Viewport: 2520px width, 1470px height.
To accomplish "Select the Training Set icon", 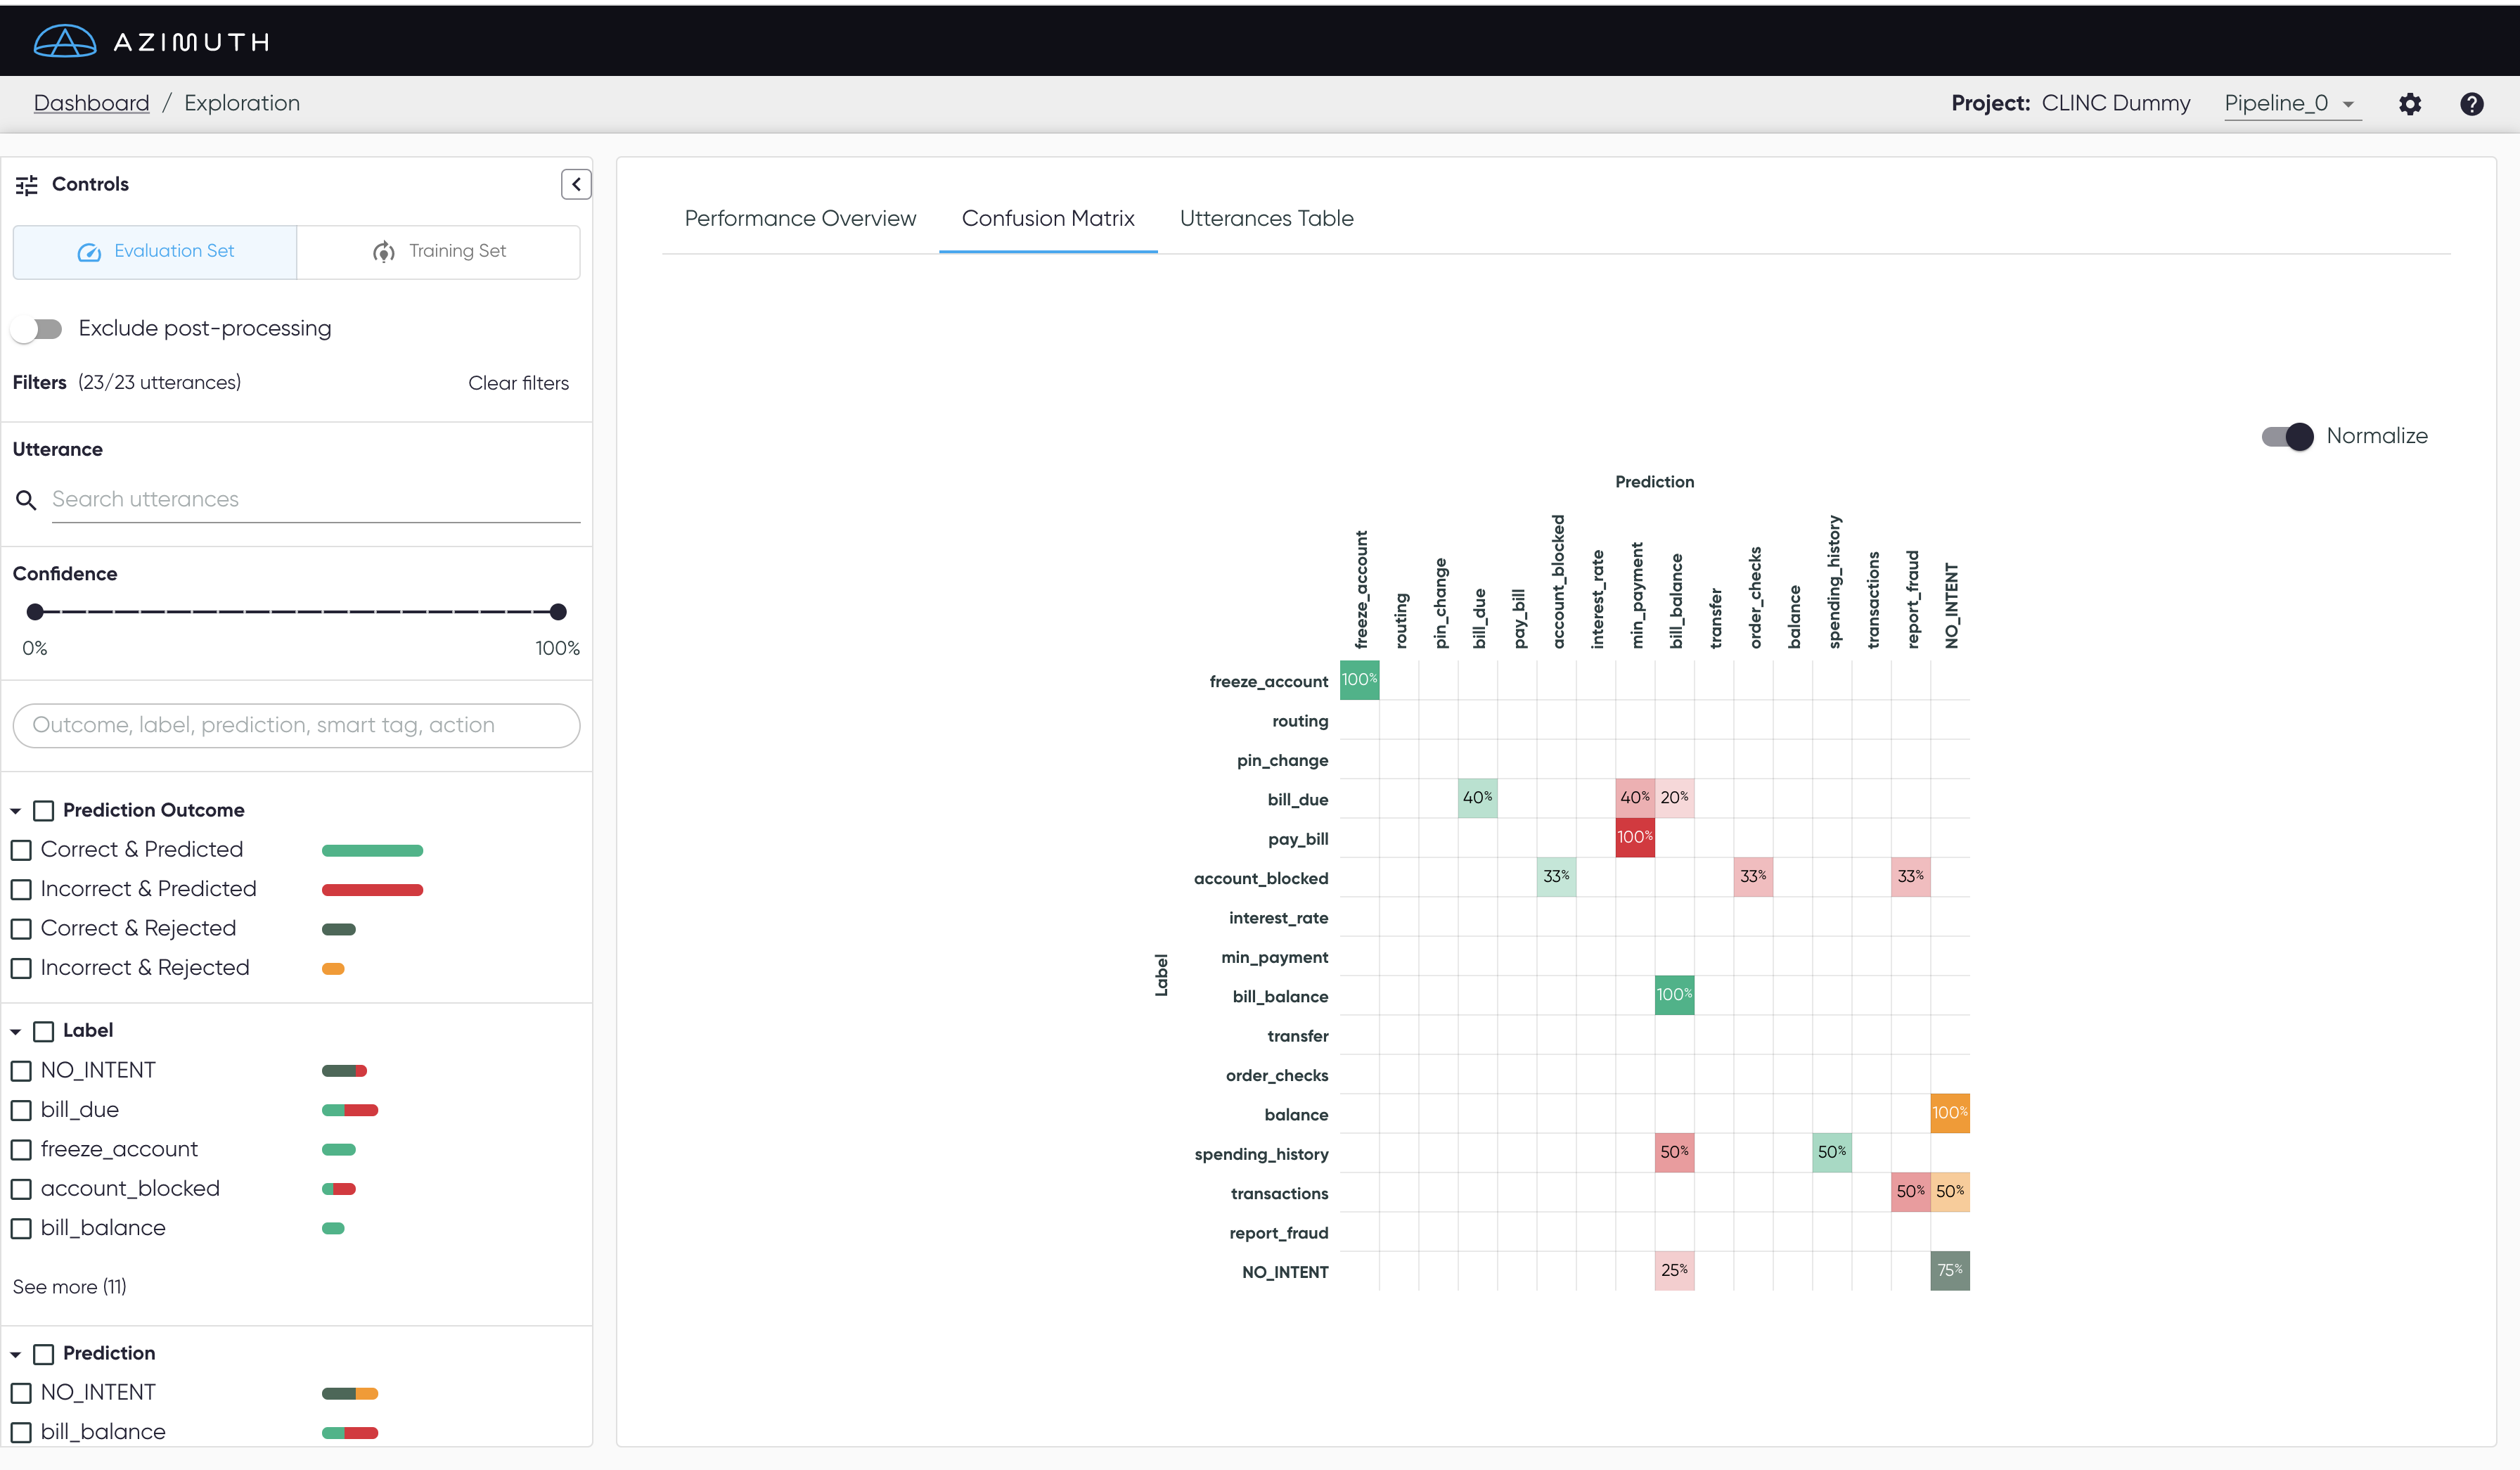I will pyautogui.click(x=384, y=252).
